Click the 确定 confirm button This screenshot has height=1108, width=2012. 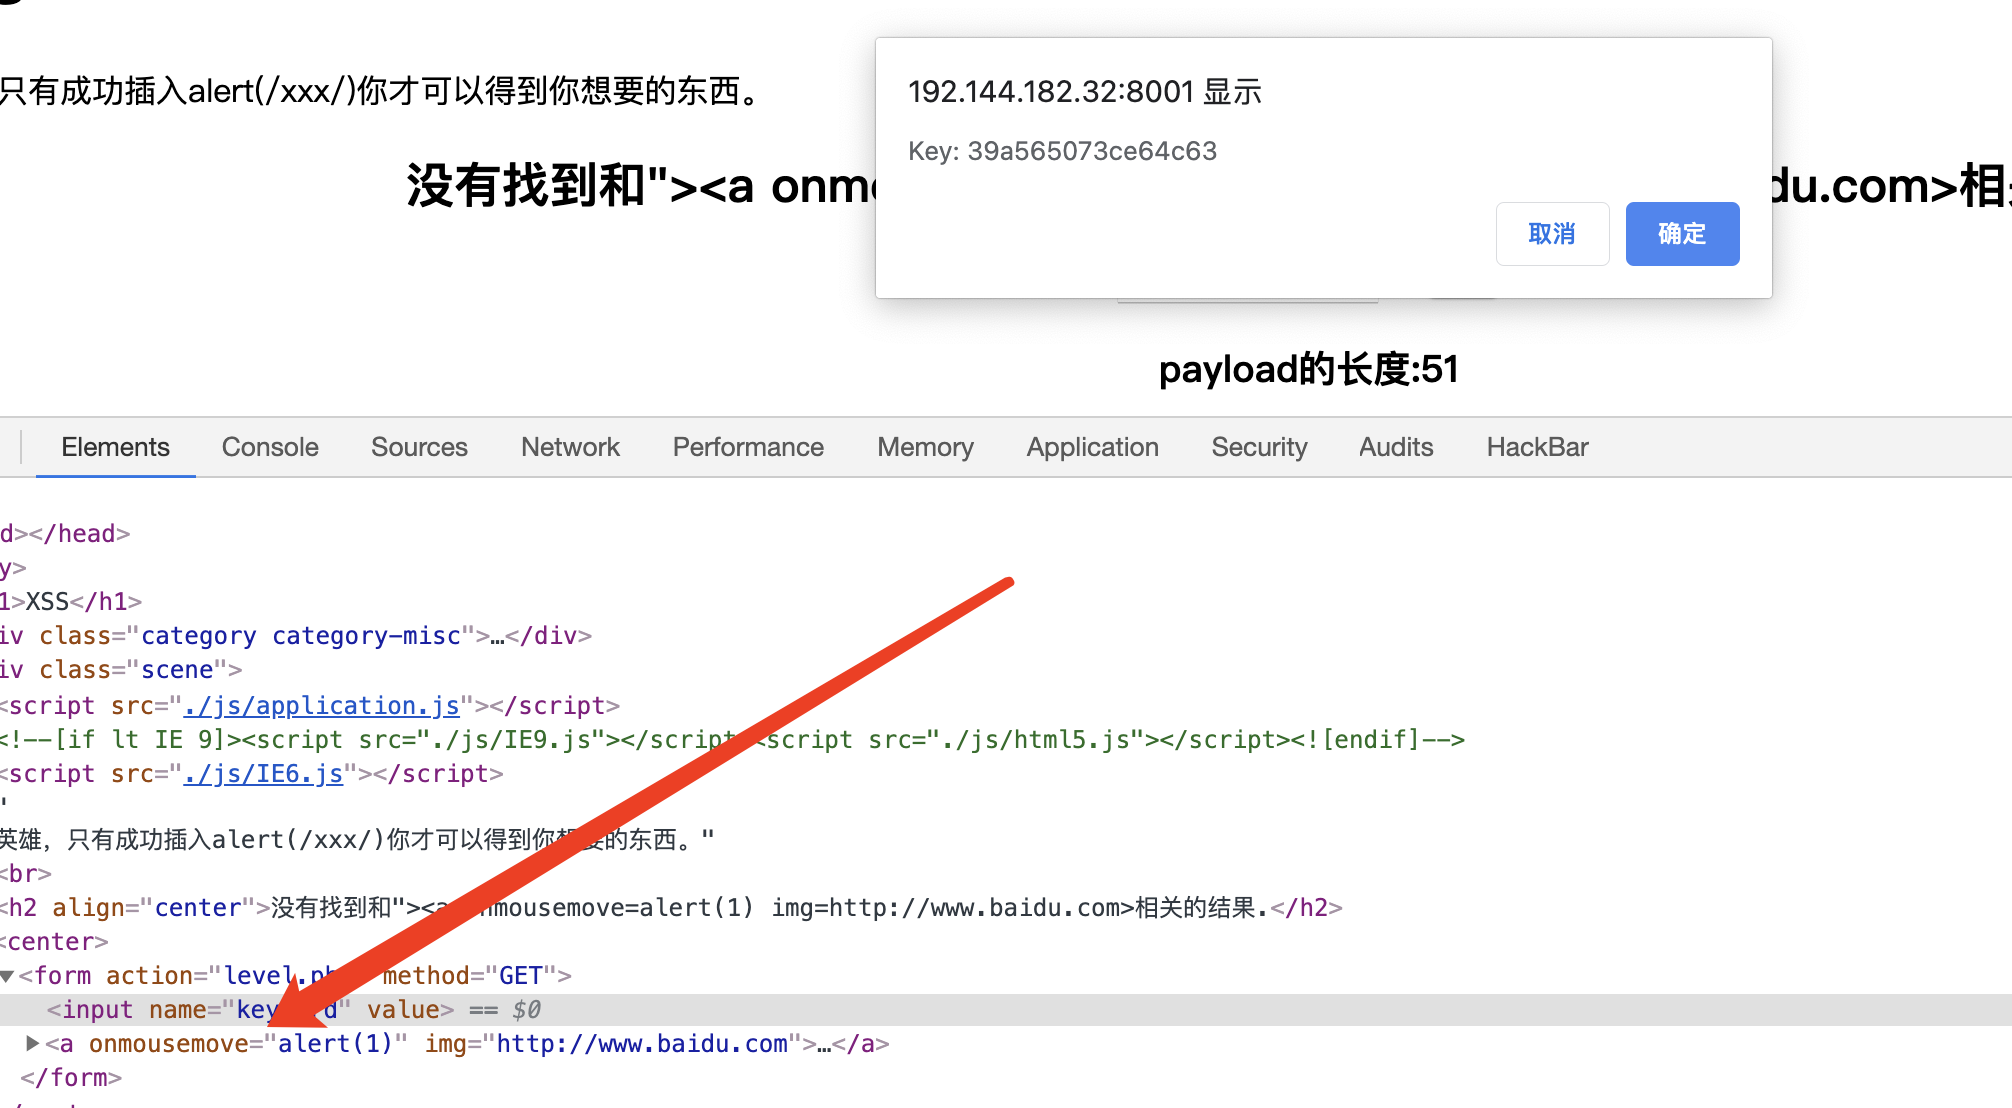[1682, 234]
